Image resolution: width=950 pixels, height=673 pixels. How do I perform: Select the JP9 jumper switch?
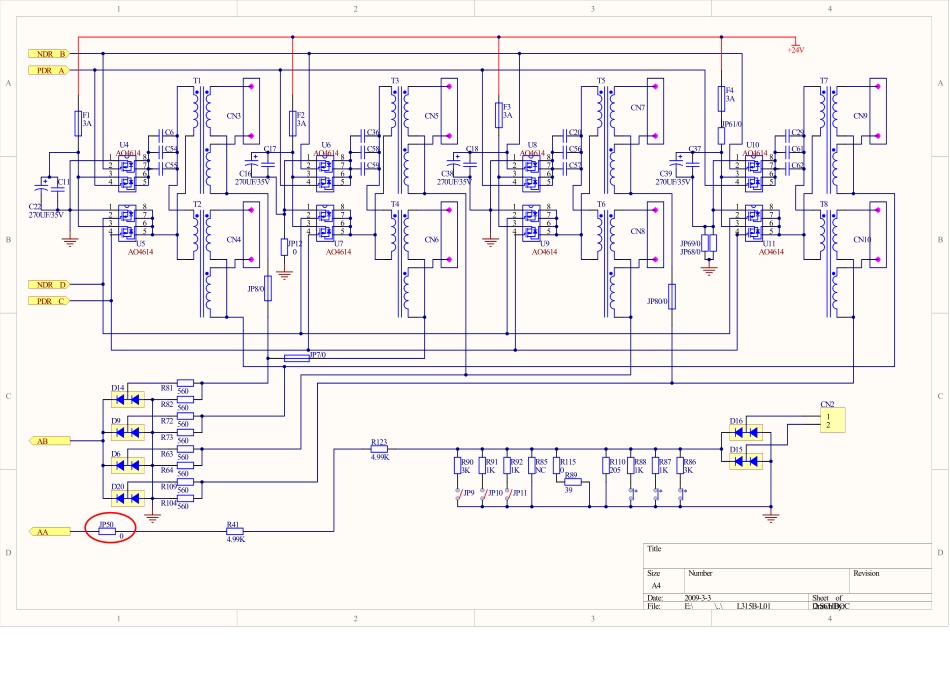(x=459, y=493)
